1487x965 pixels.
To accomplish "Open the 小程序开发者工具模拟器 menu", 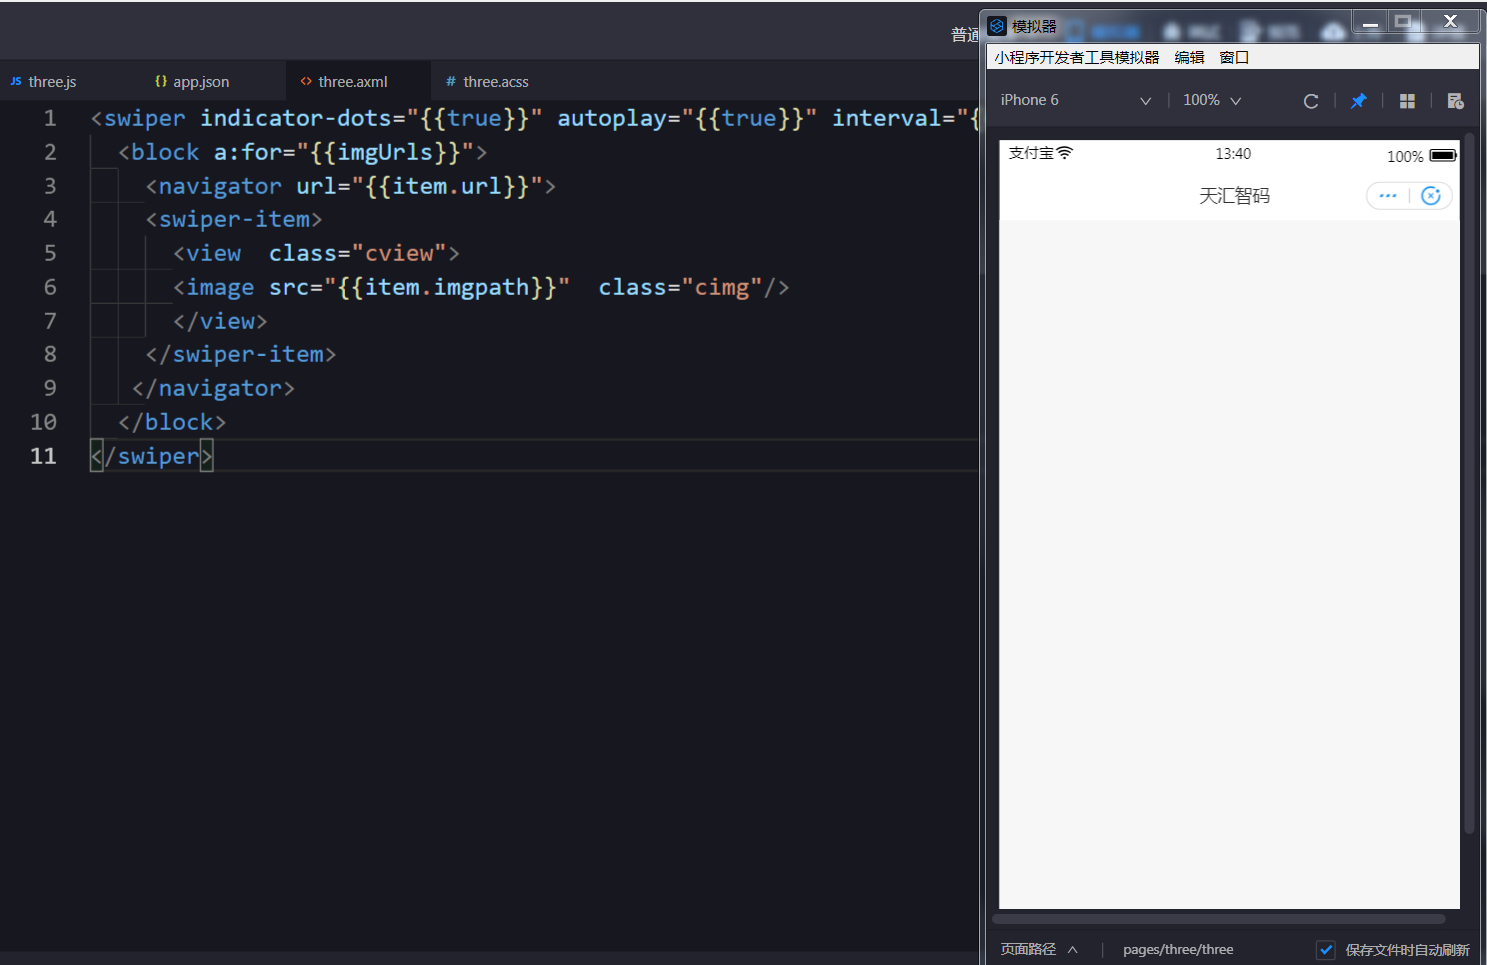I will coord(1077,57).
